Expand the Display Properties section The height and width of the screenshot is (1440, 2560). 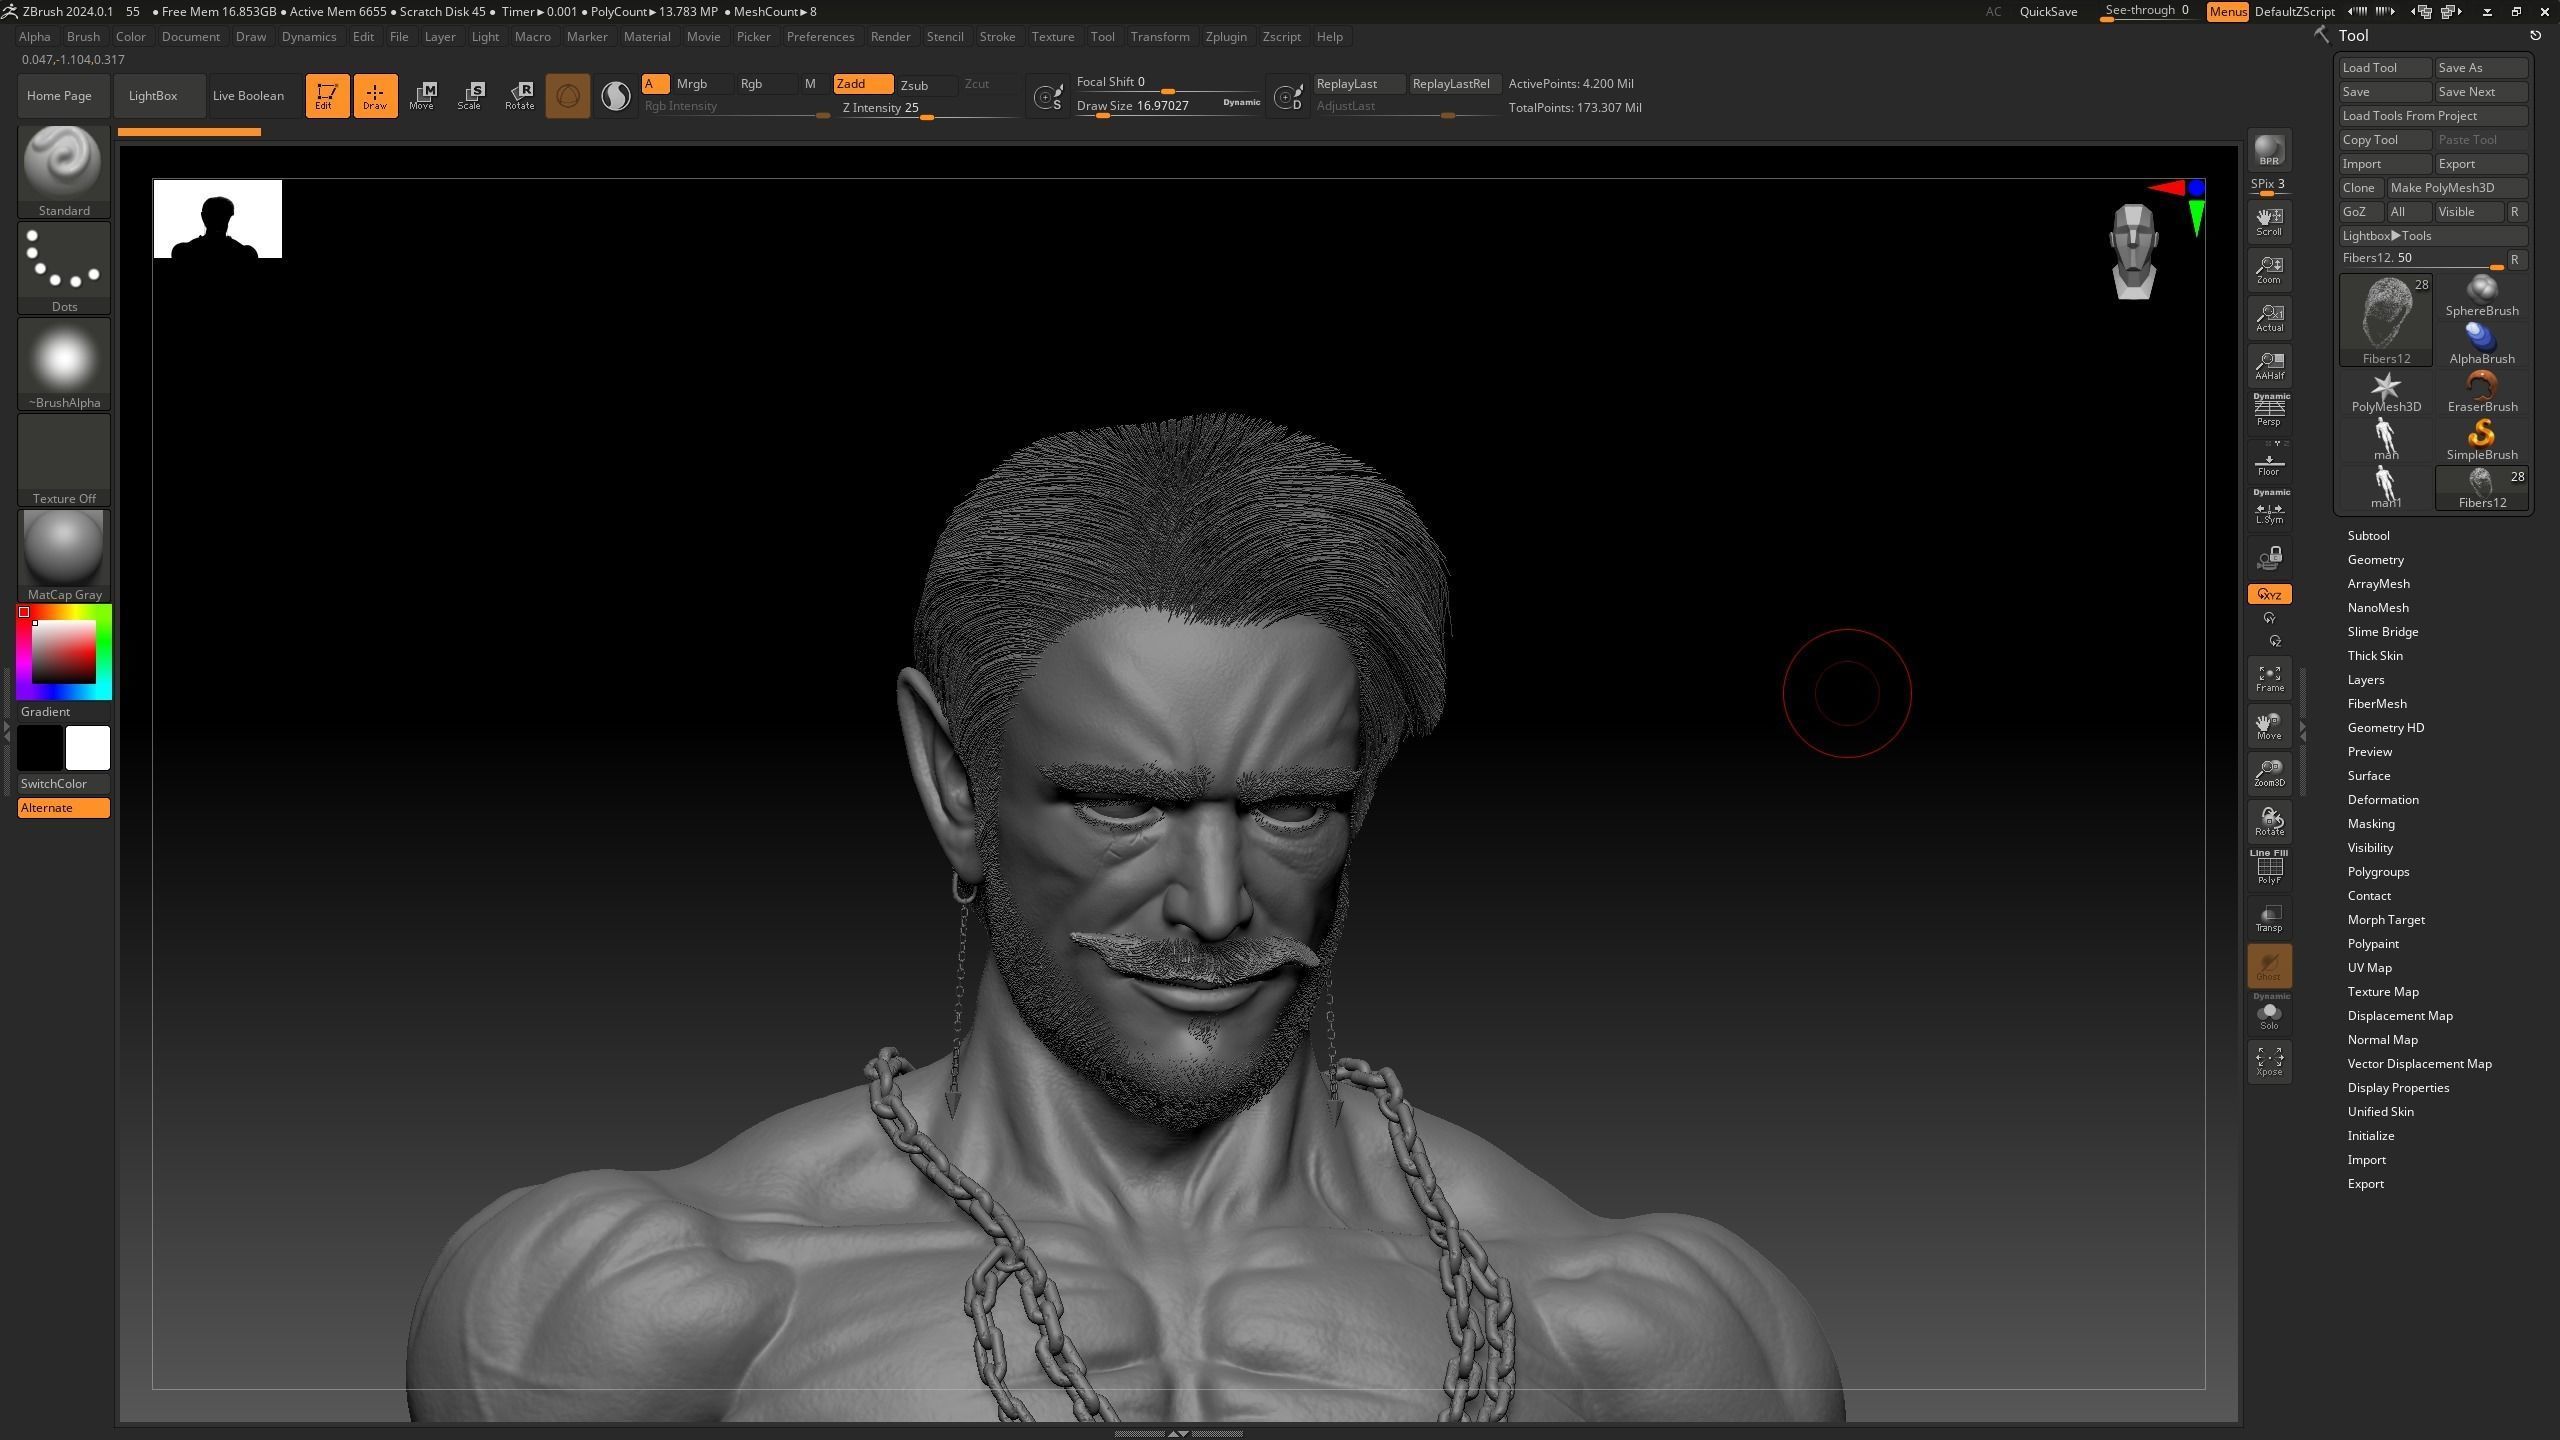[2398, 1088]
